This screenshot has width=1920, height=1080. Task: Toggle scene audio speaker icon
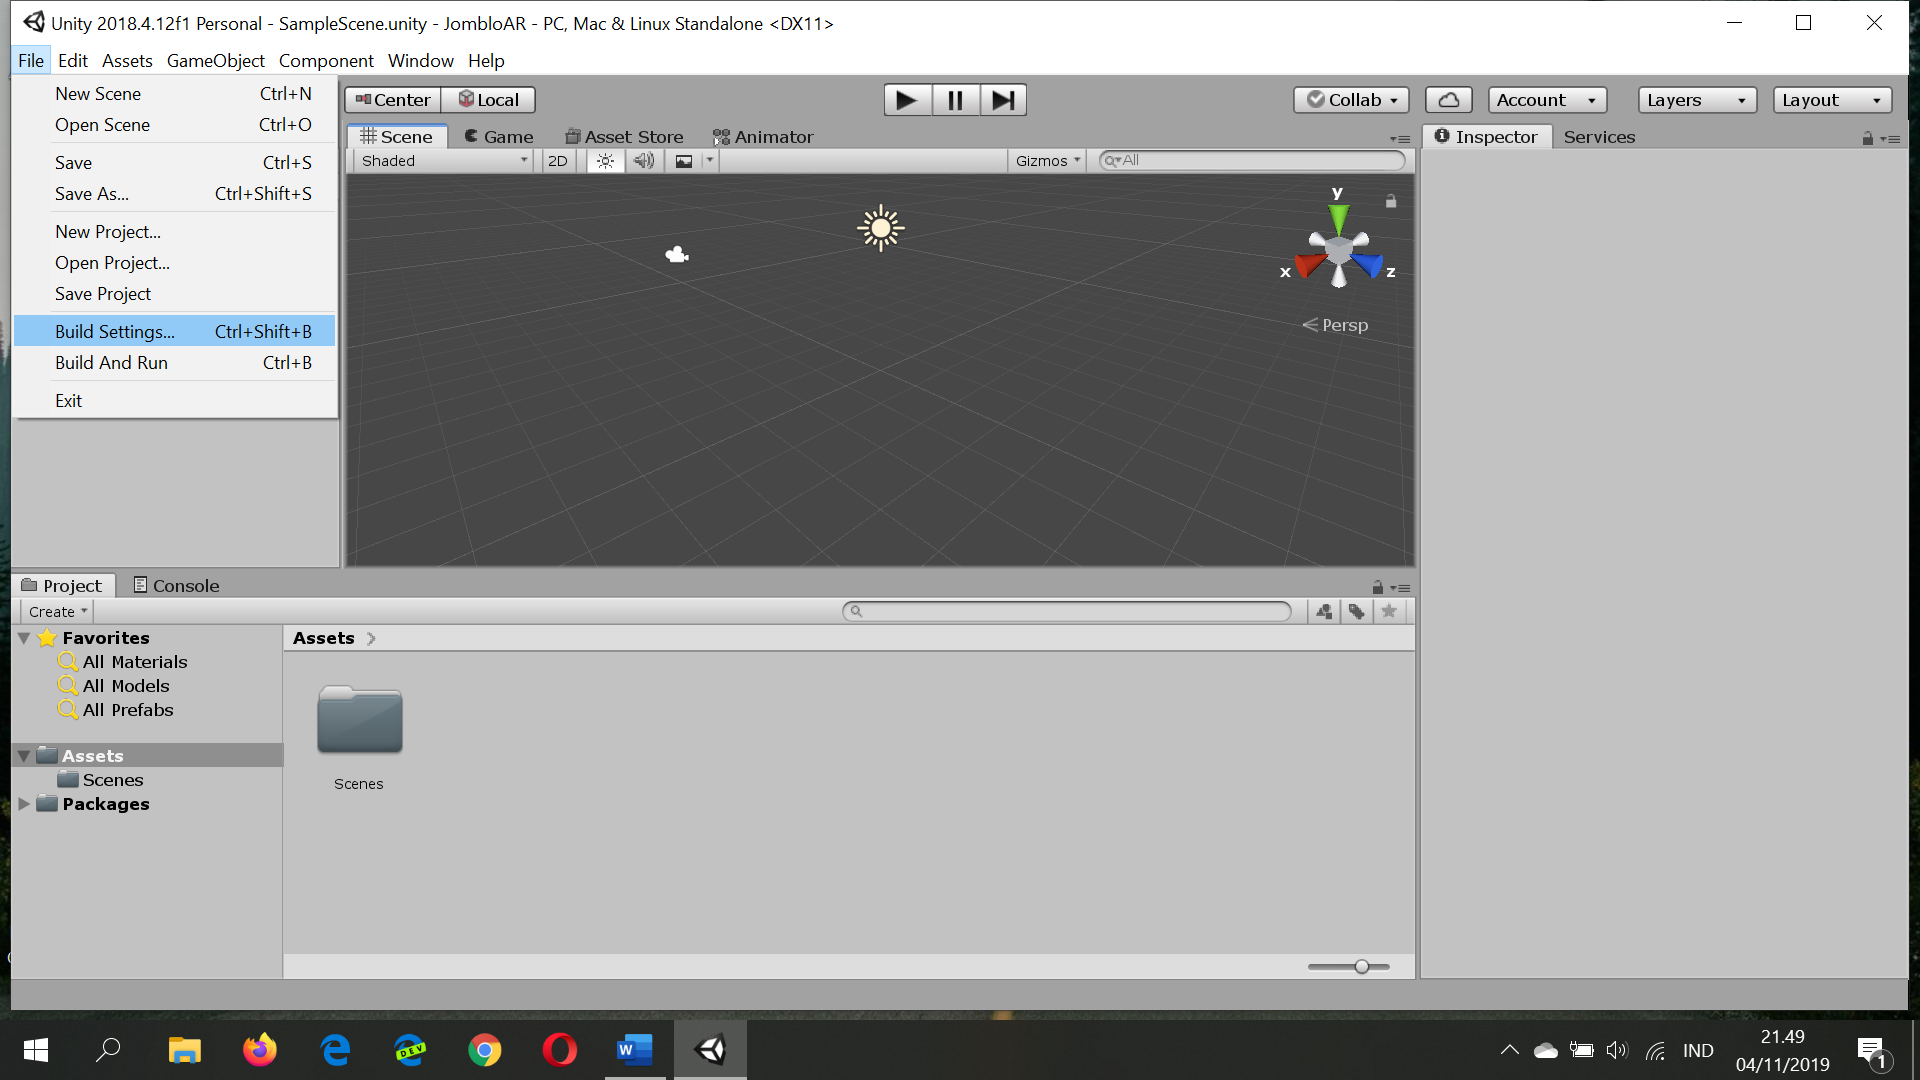pyautogui.click(x=644, y=161)
